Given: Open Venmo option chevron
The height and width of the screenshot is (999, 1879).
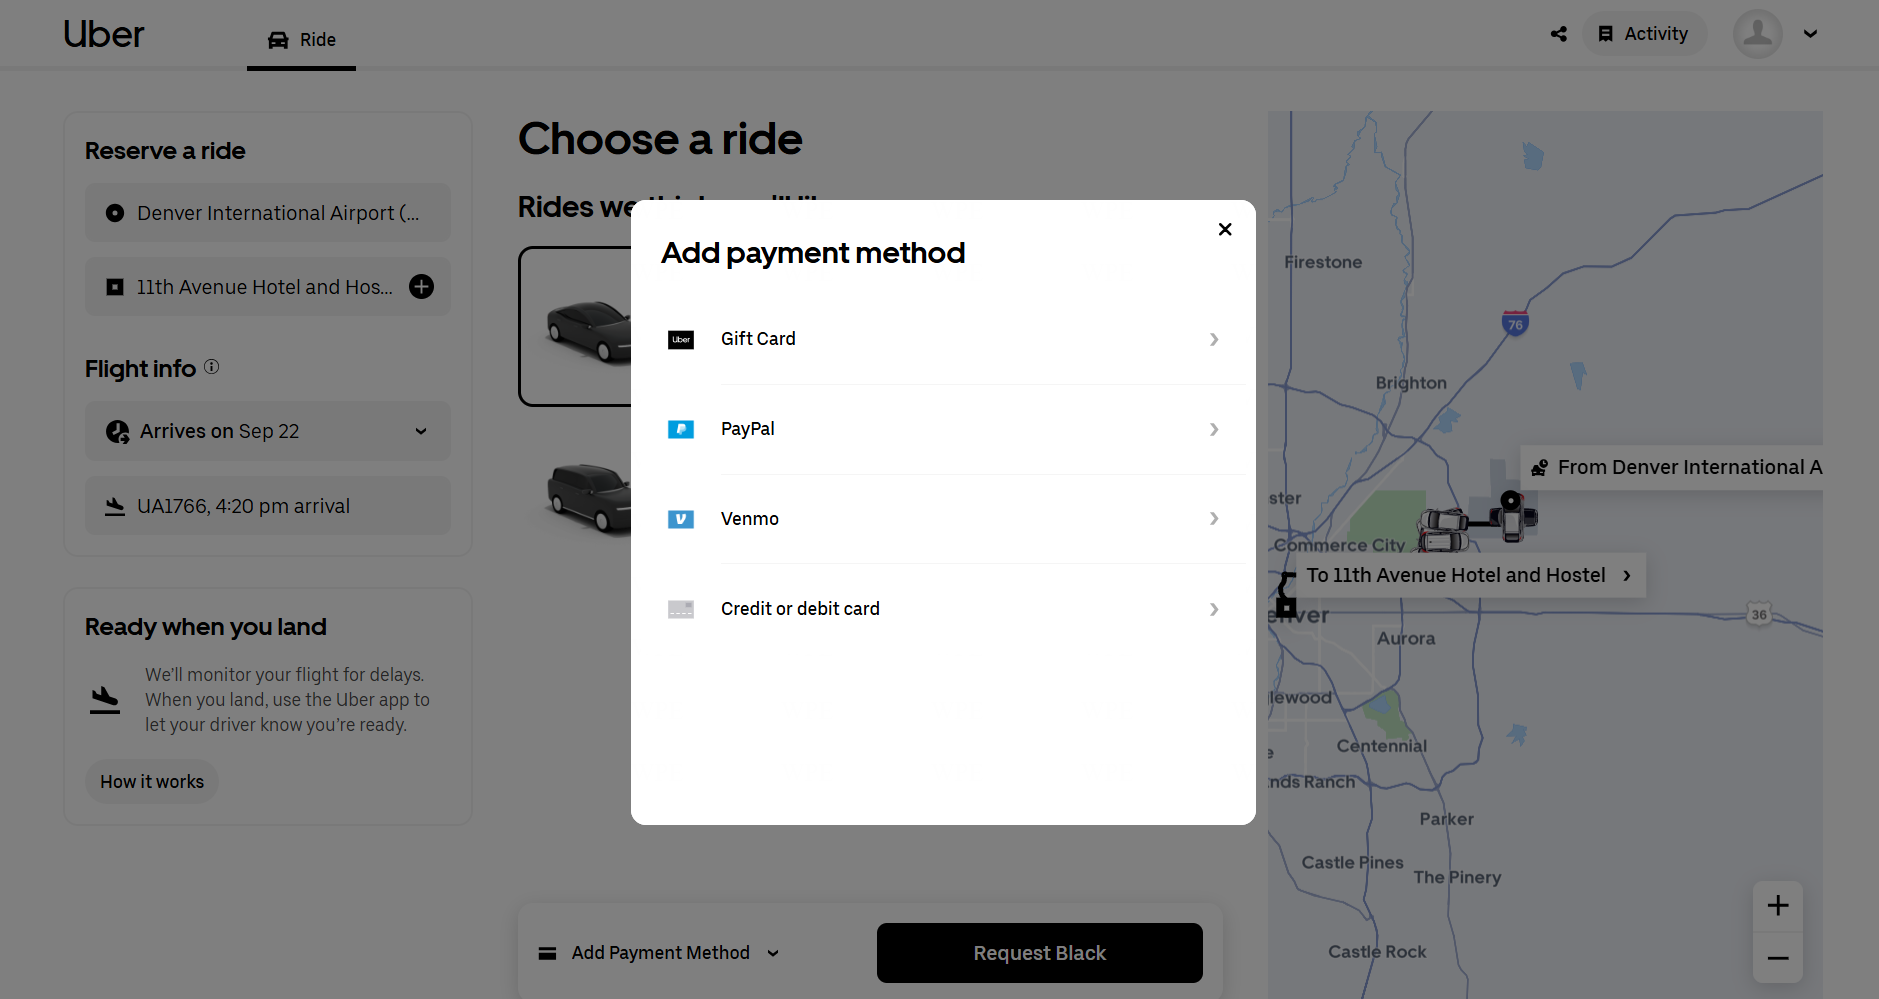Looking at the screenshot, I should pos(1214,519).
